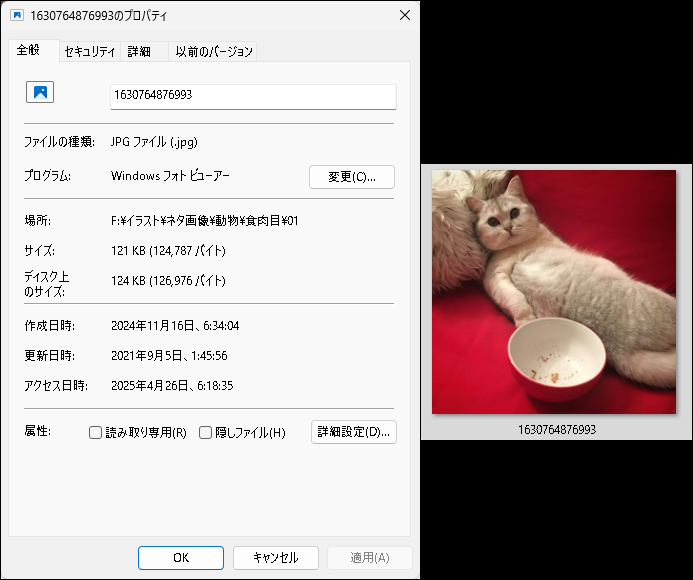Viewport: 693px width, 580px height.
Task: Click the thumbnail filename label 1630764876993
Action: pyautogui.click(x=557, y=429)
